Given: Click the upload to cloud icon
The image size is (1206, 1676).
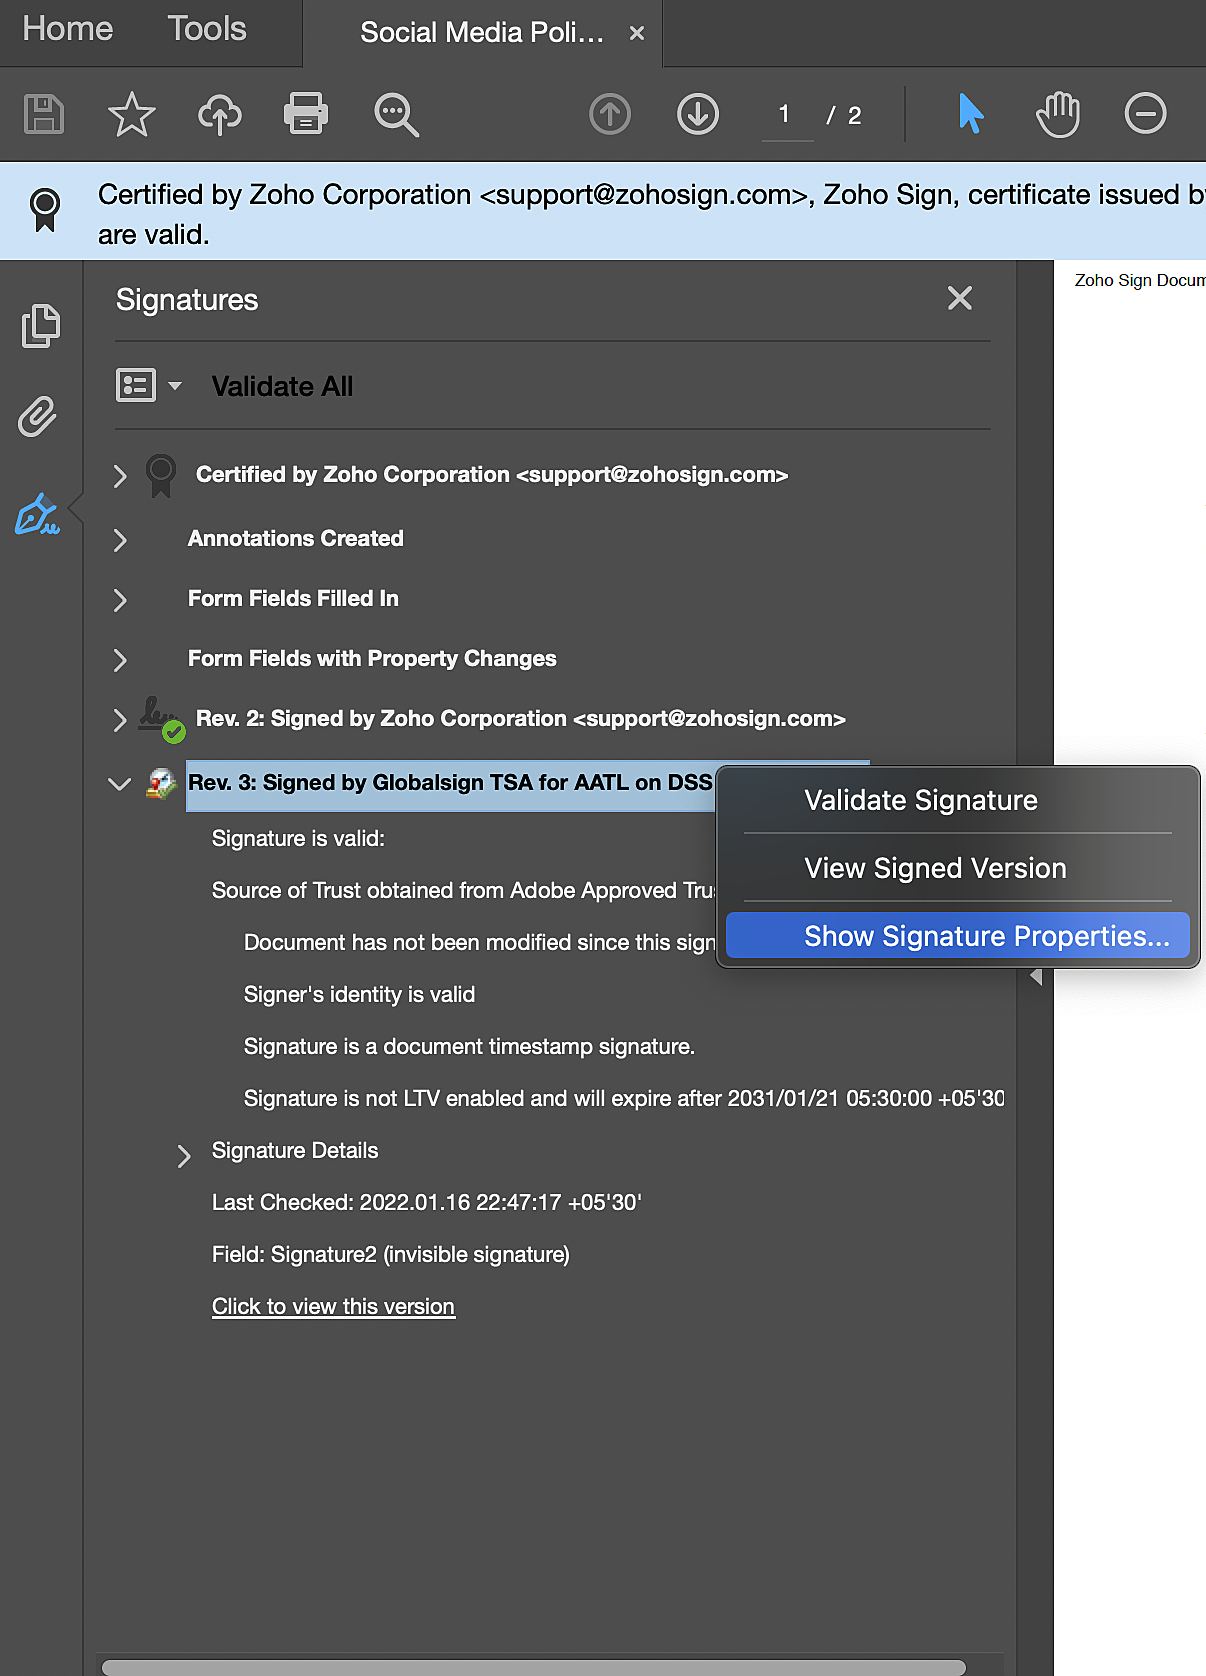Looking at the screenshot, I should pos(220,114).
